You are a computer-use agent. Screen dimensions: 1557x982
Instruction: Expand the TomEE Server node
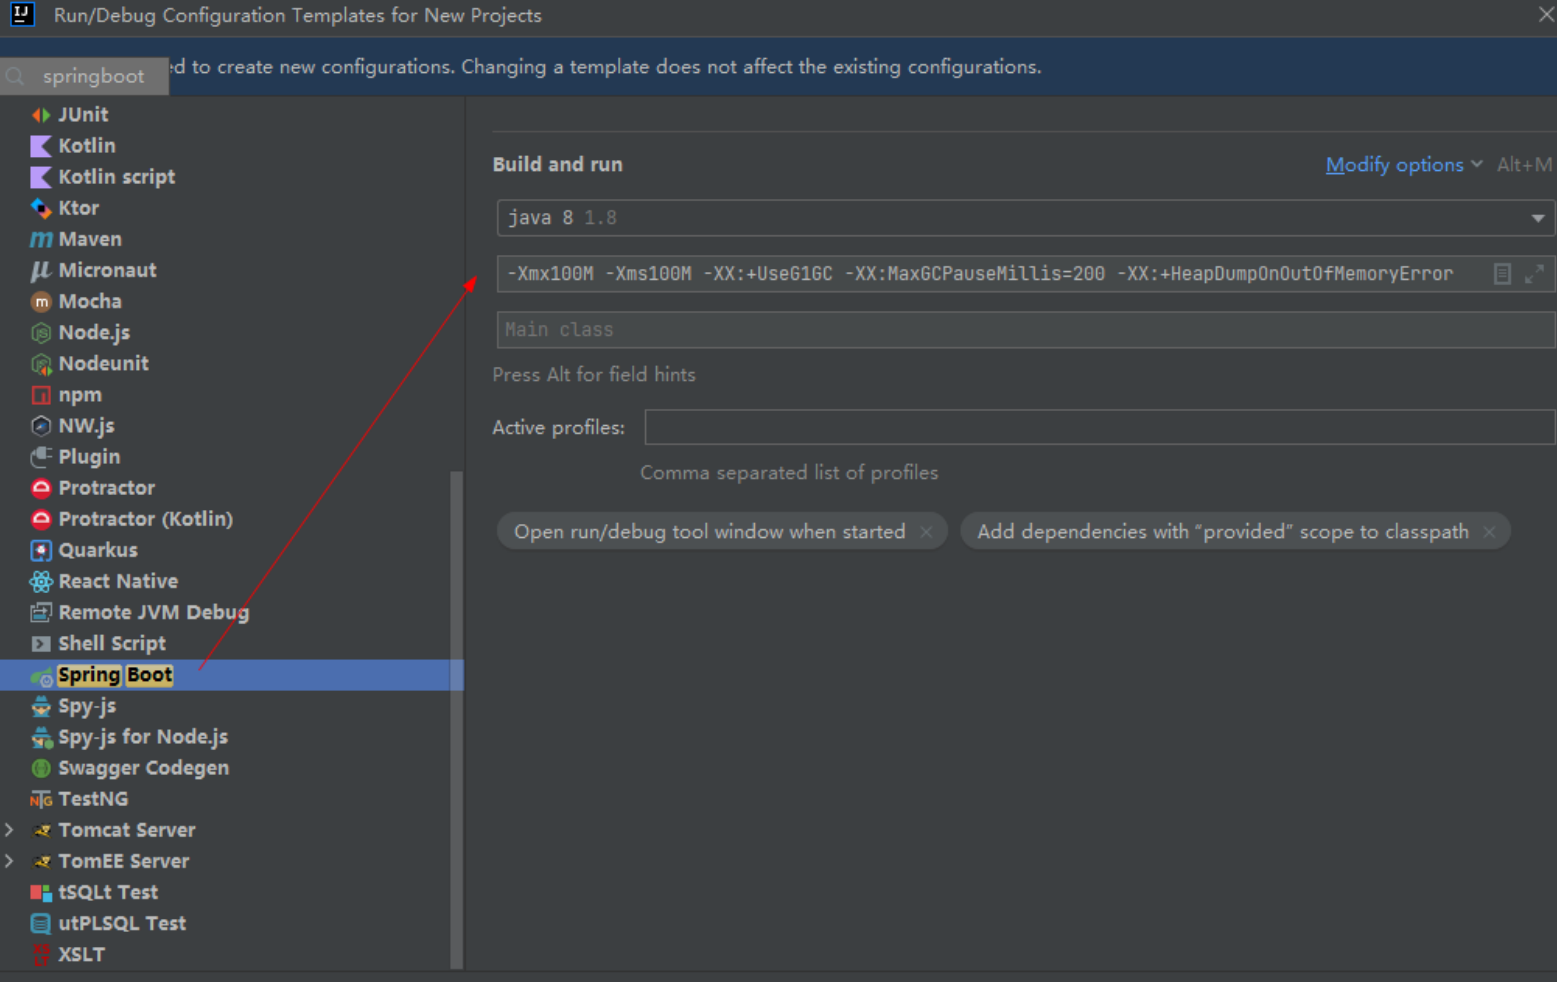pyautogui.click(x=10, y=861)
